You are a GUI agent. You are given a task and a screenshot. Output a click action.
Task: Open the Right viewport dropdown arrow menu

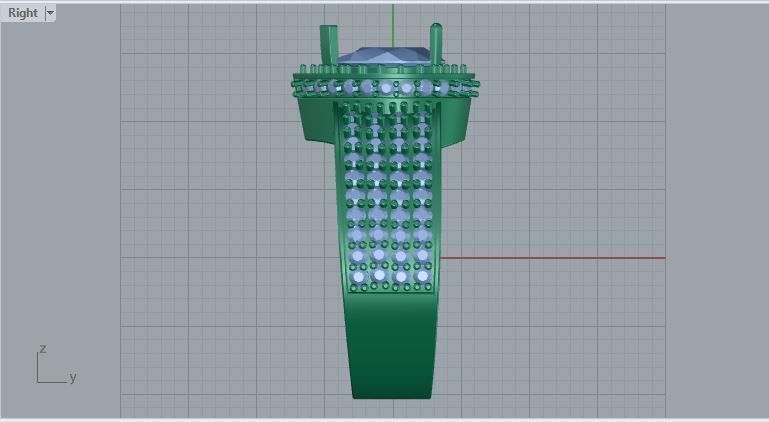(50, 13)
